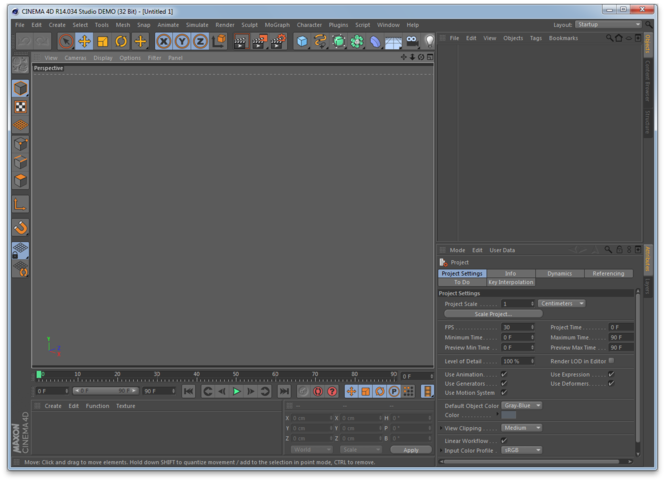This screenshot has width=665, height=481.
Task: Open Default Object Color dropdown
Action: pos(522,405)
